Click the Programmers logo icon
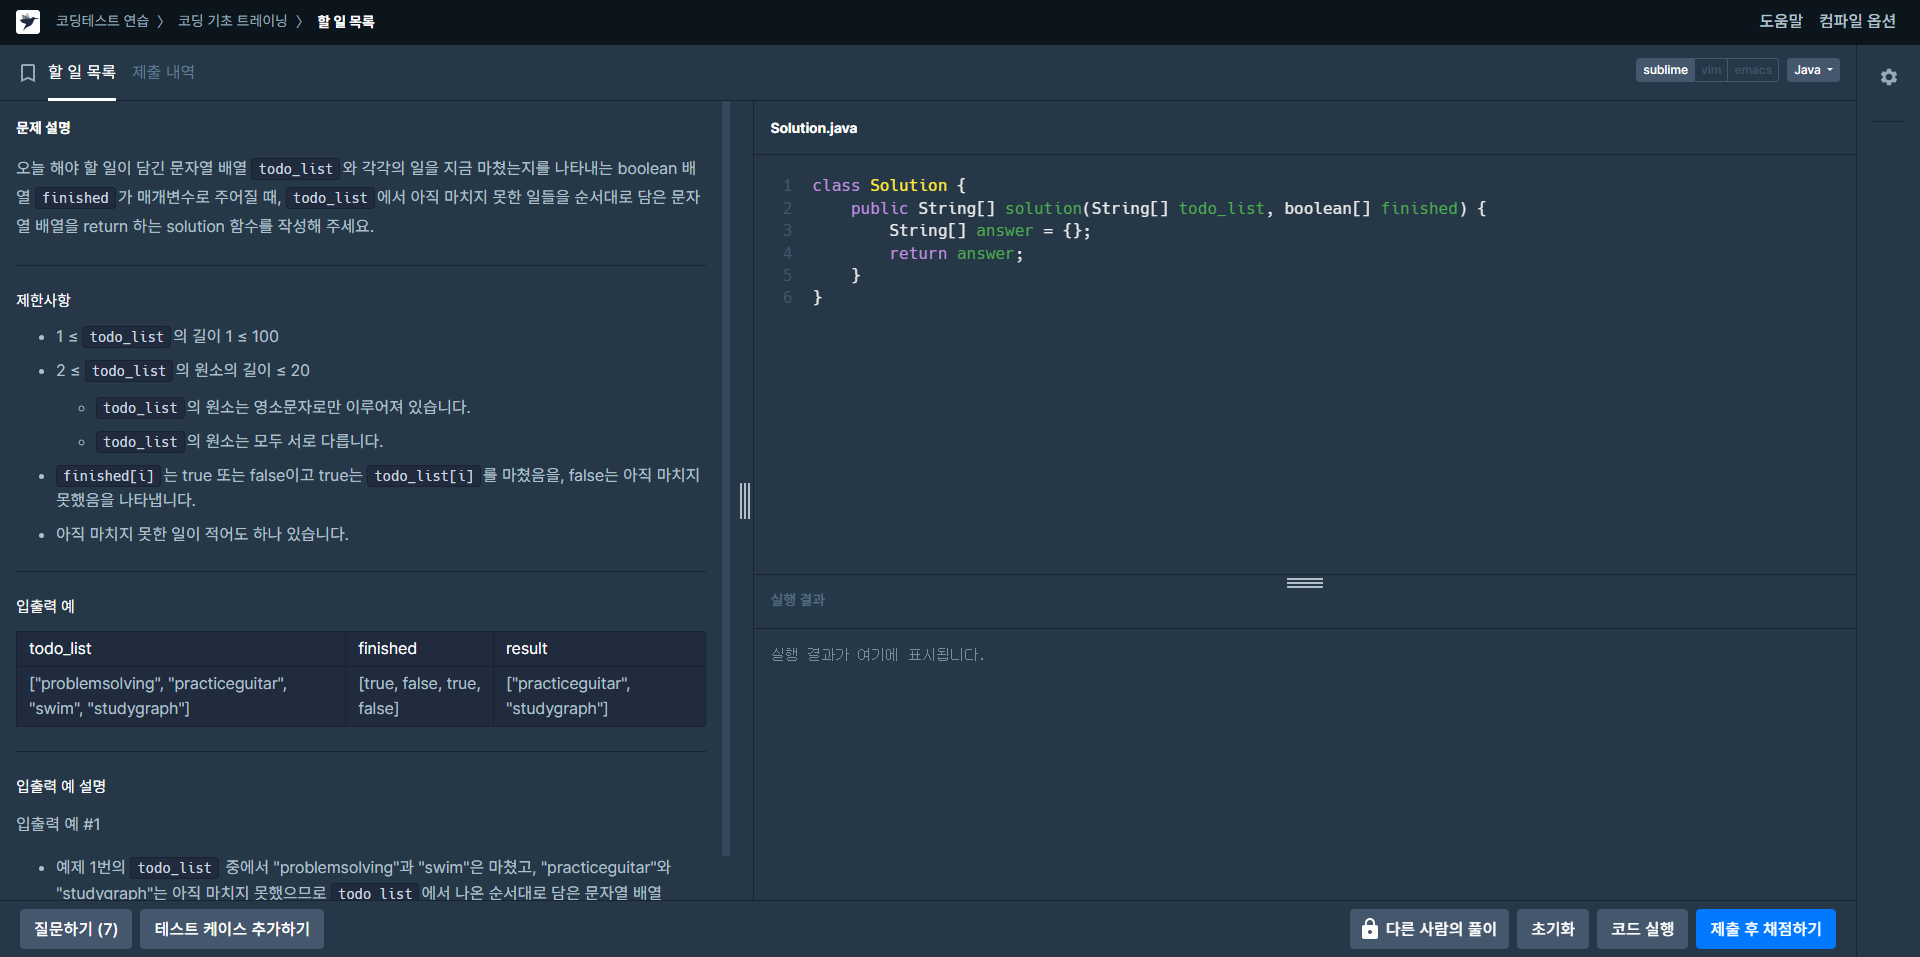Screen dimensions: 1920x957 [28, 21]
